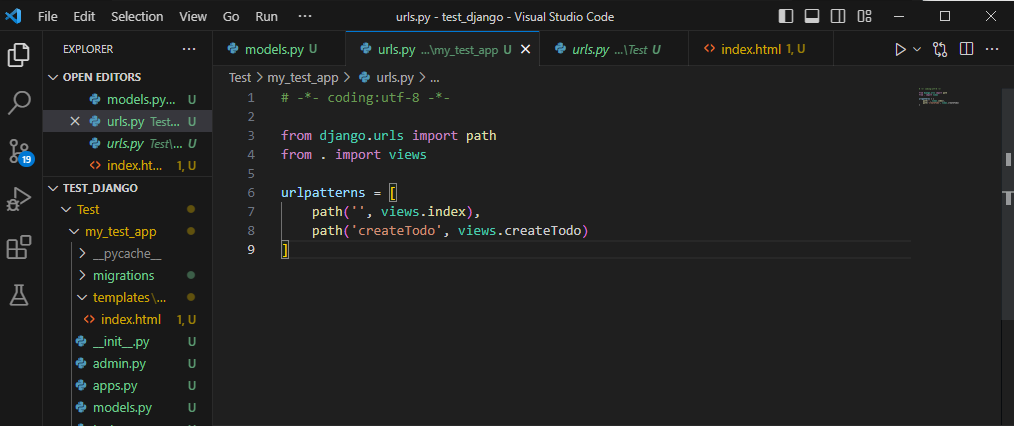Screen dimensions: 1014x426
Task: Open the File menu
Action: [48, 17]
